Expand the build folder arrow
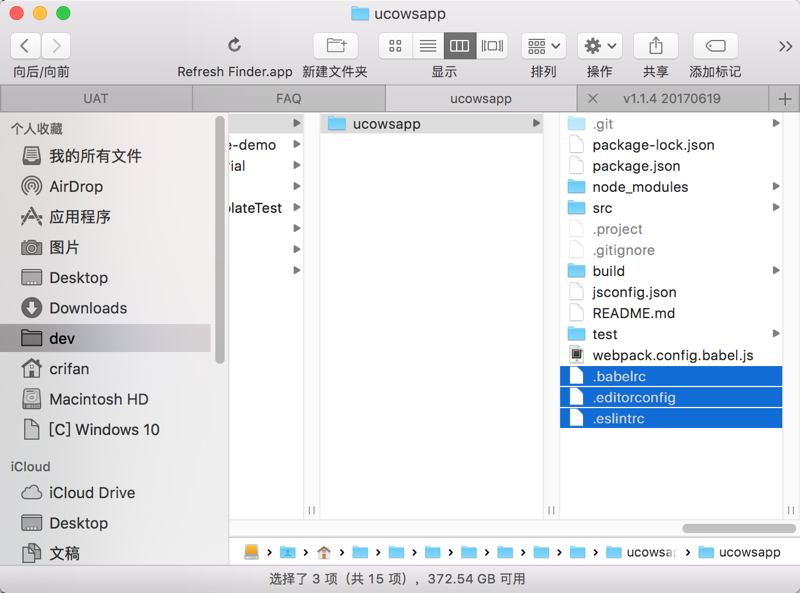The height and width of the screenshot is (593, 800). [776, 270]
